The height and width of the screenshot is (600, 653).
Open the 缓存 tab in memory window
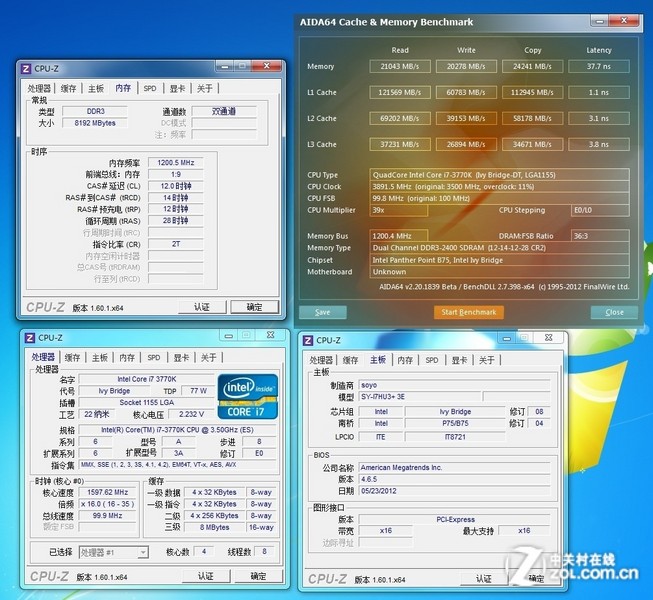point(68,88)
